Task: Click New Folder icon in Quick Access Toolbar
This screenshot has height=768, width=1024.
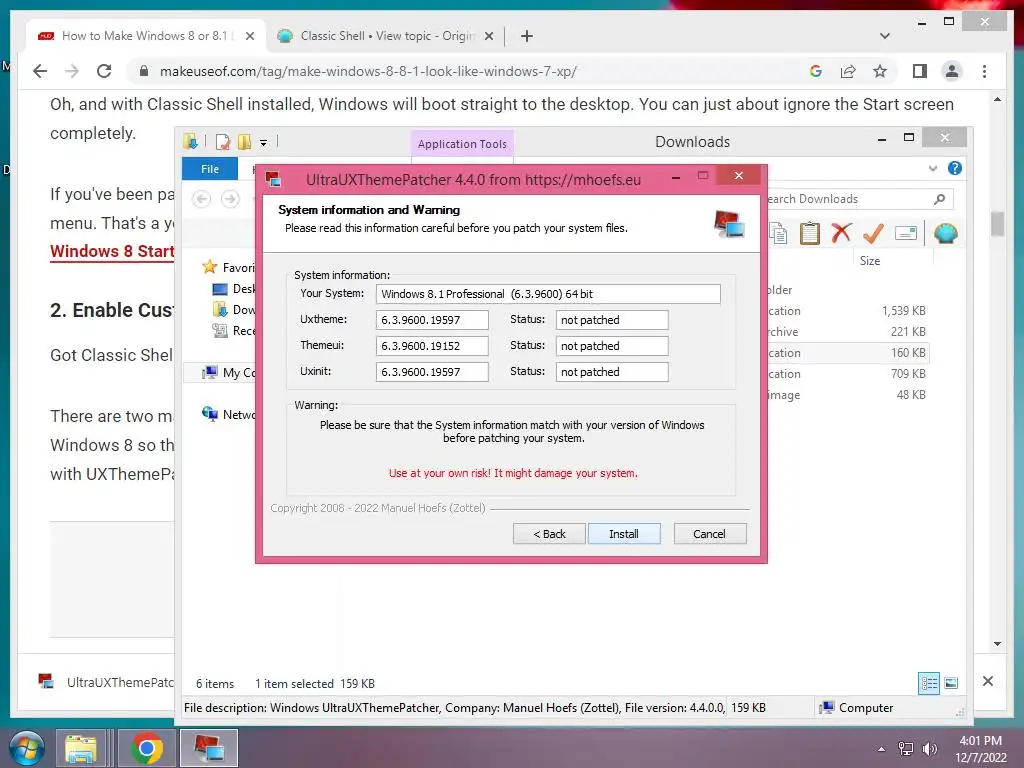Action: pos(245,142)
